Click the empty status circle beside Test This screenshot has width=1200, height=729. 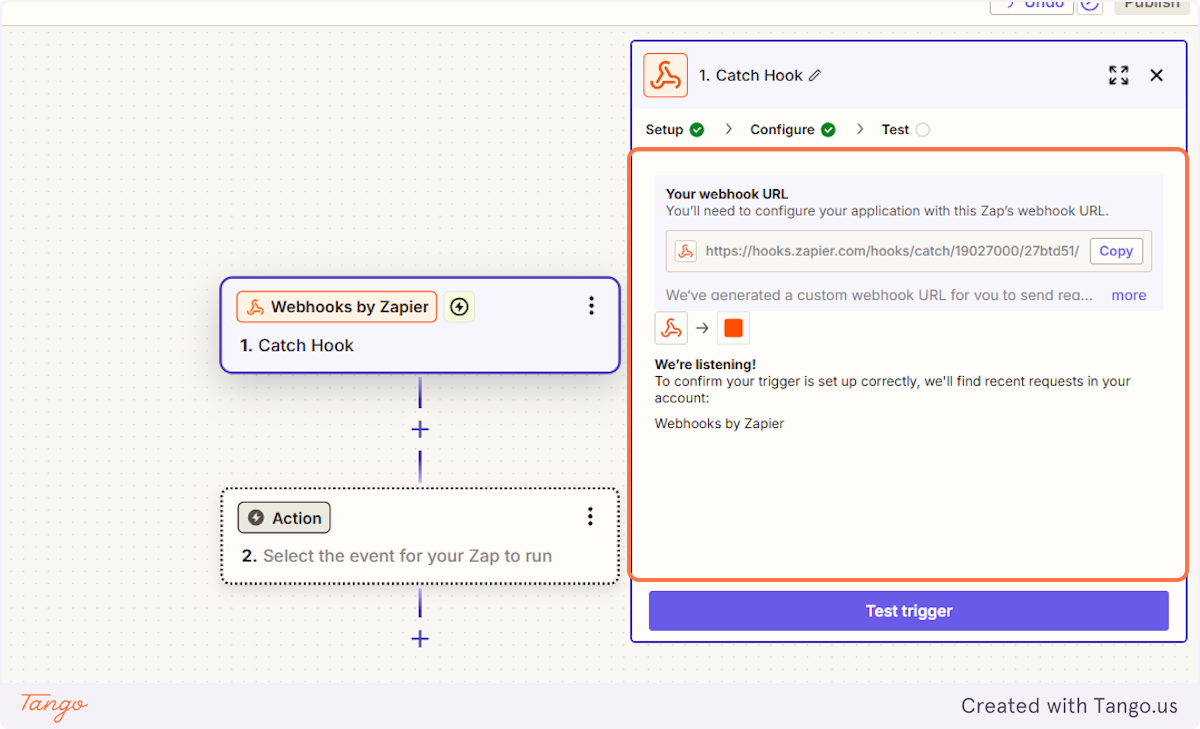coord(922,130)
